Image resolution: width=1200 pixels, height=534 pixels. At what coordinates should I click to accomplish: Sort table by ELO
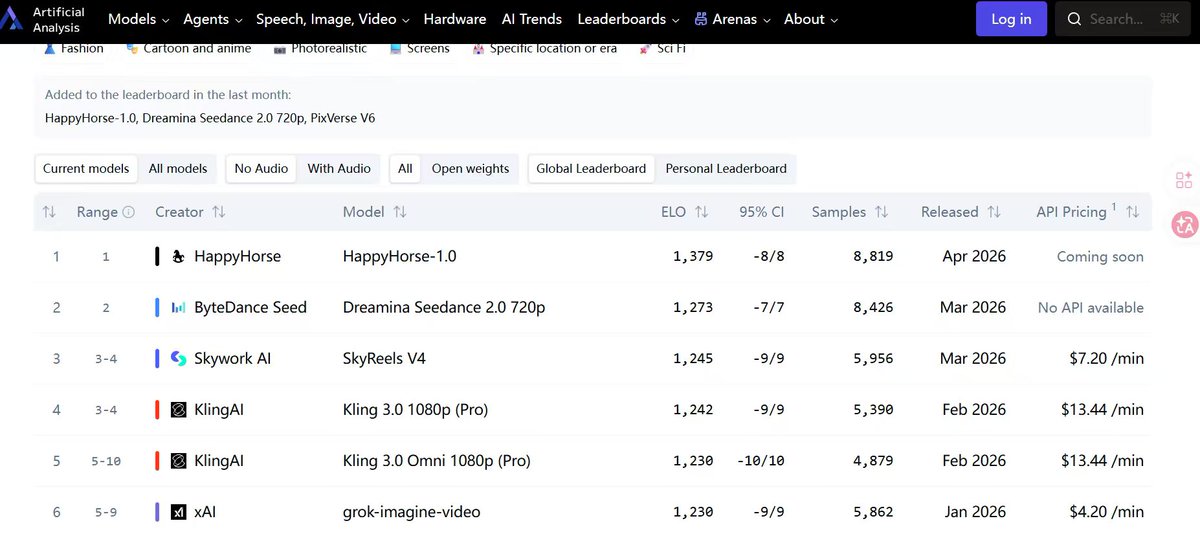685,212
